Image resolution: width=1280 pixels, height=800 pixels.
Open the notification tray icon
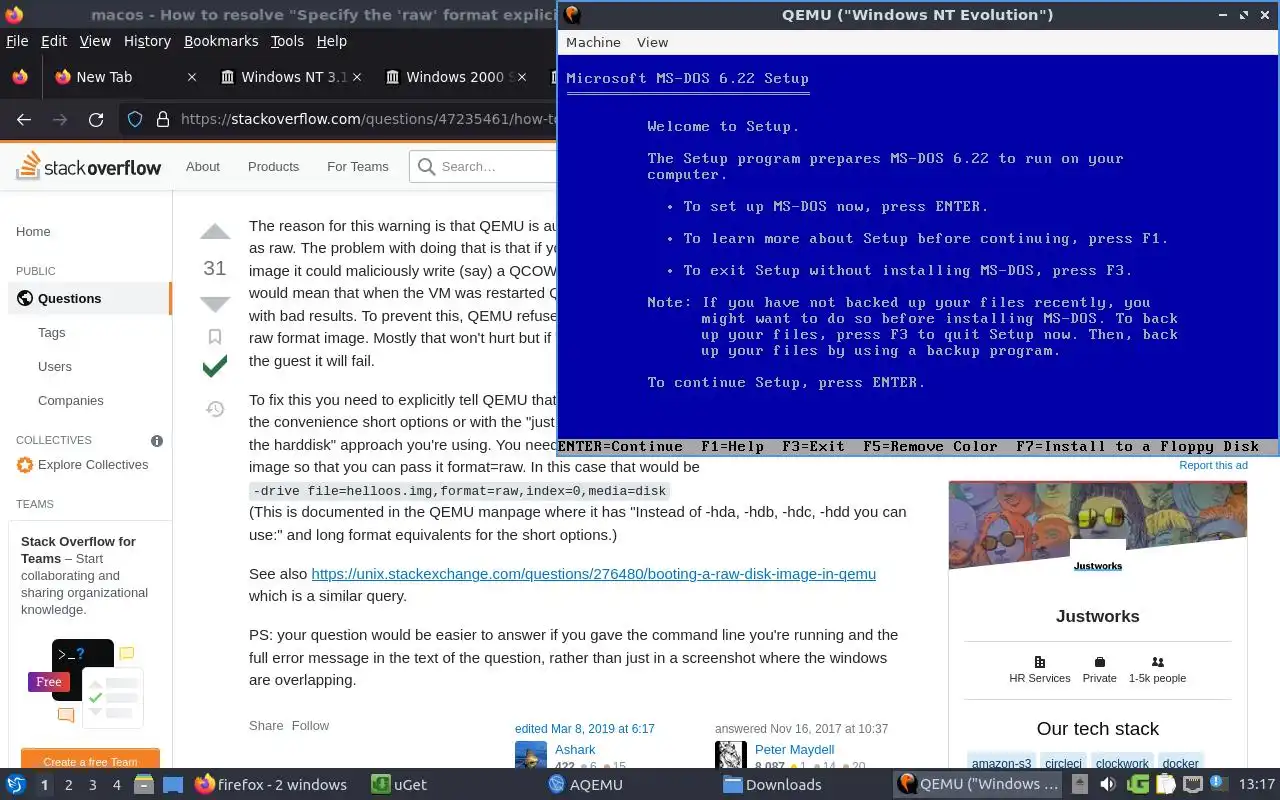(1218, 784)
